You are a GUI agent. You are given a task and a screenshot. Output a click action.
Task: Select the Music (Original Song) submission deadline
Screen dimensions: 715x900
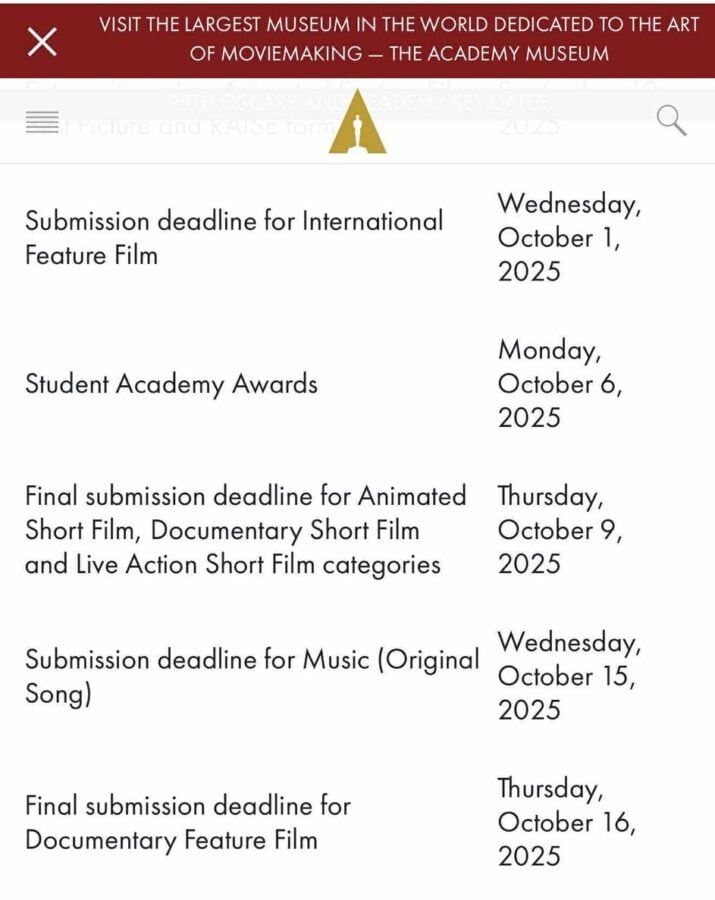point(252,676)
